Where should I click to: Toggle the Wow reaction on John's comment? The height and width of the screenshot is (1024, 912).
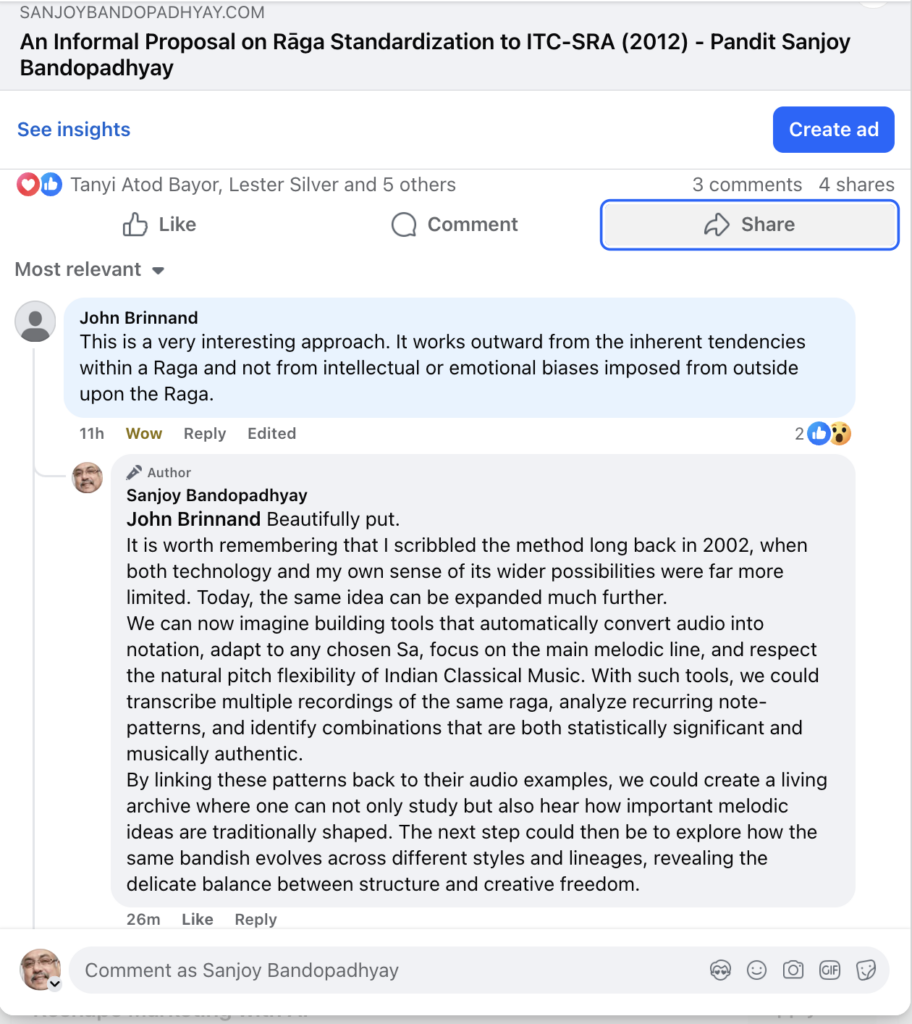click(144, 434)
